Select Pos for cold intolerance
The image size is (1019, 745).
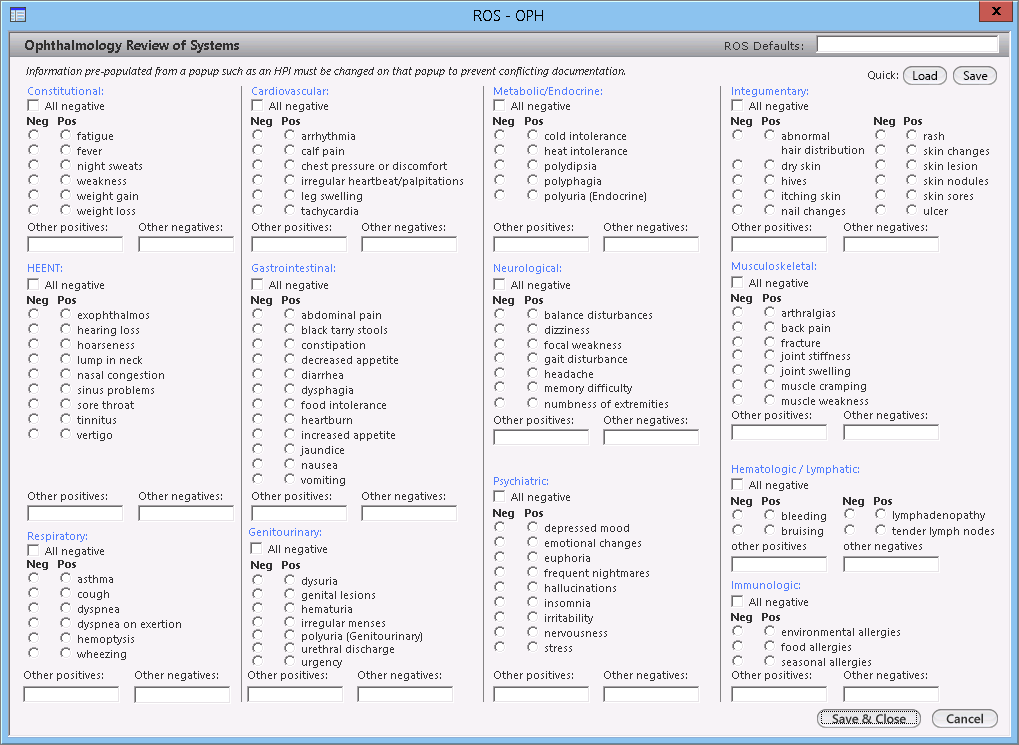coord(532,135)
